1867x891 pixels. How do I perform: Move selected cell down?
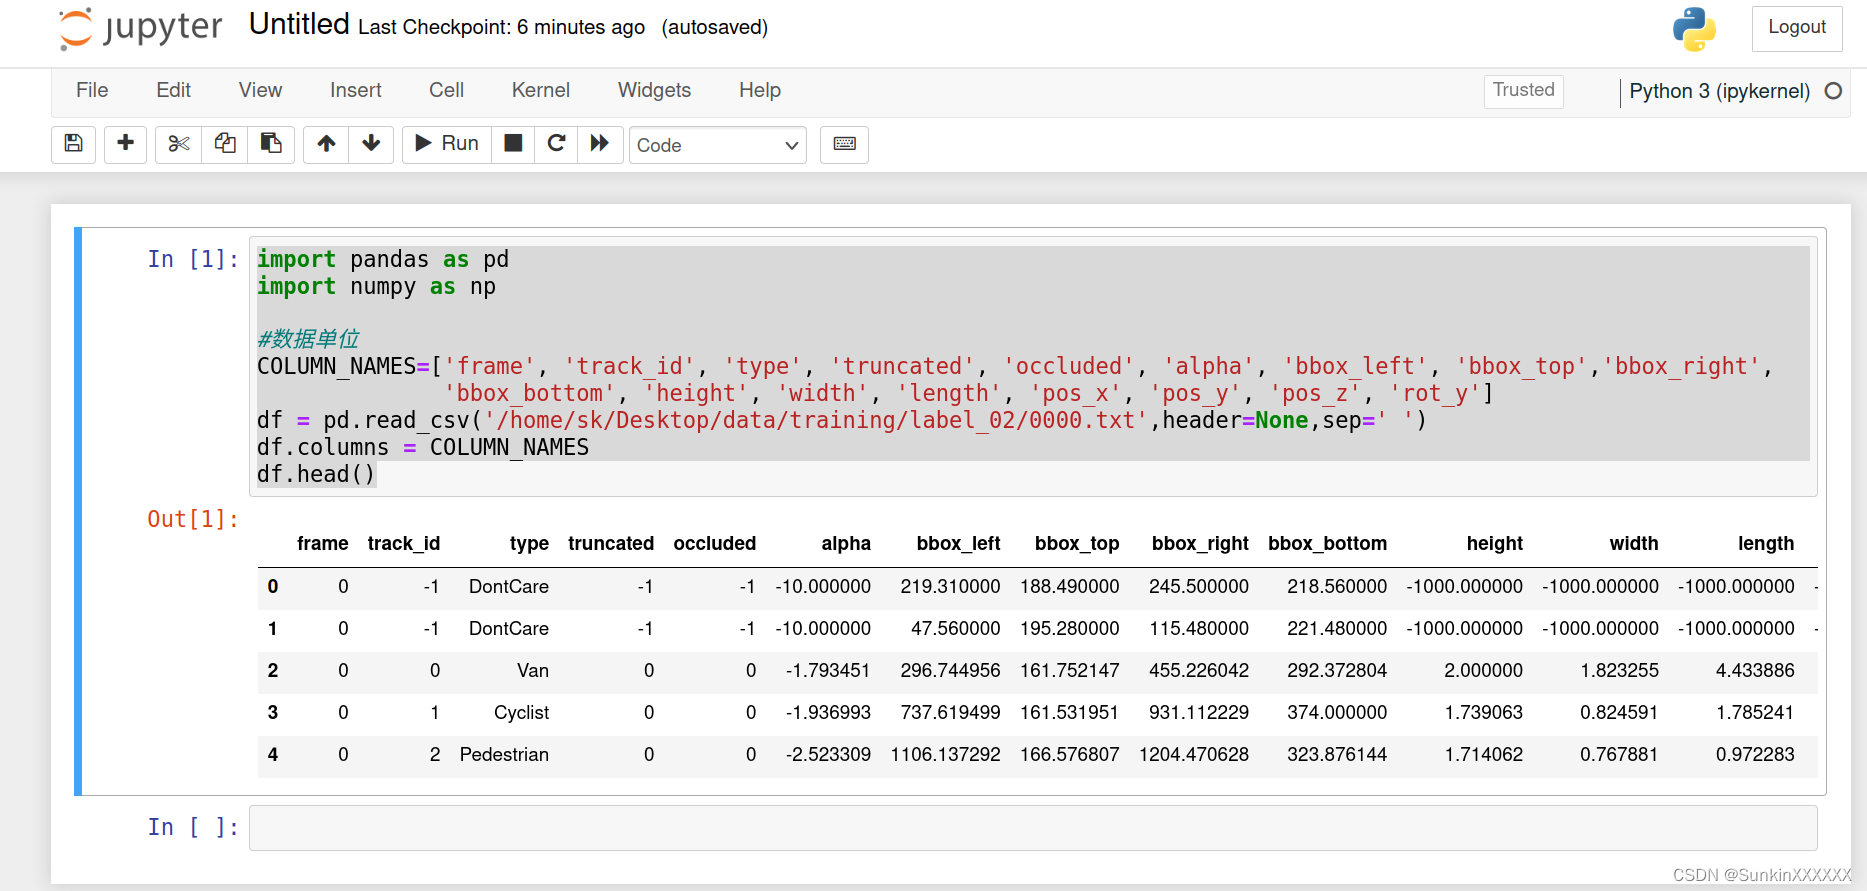point(371,144)
